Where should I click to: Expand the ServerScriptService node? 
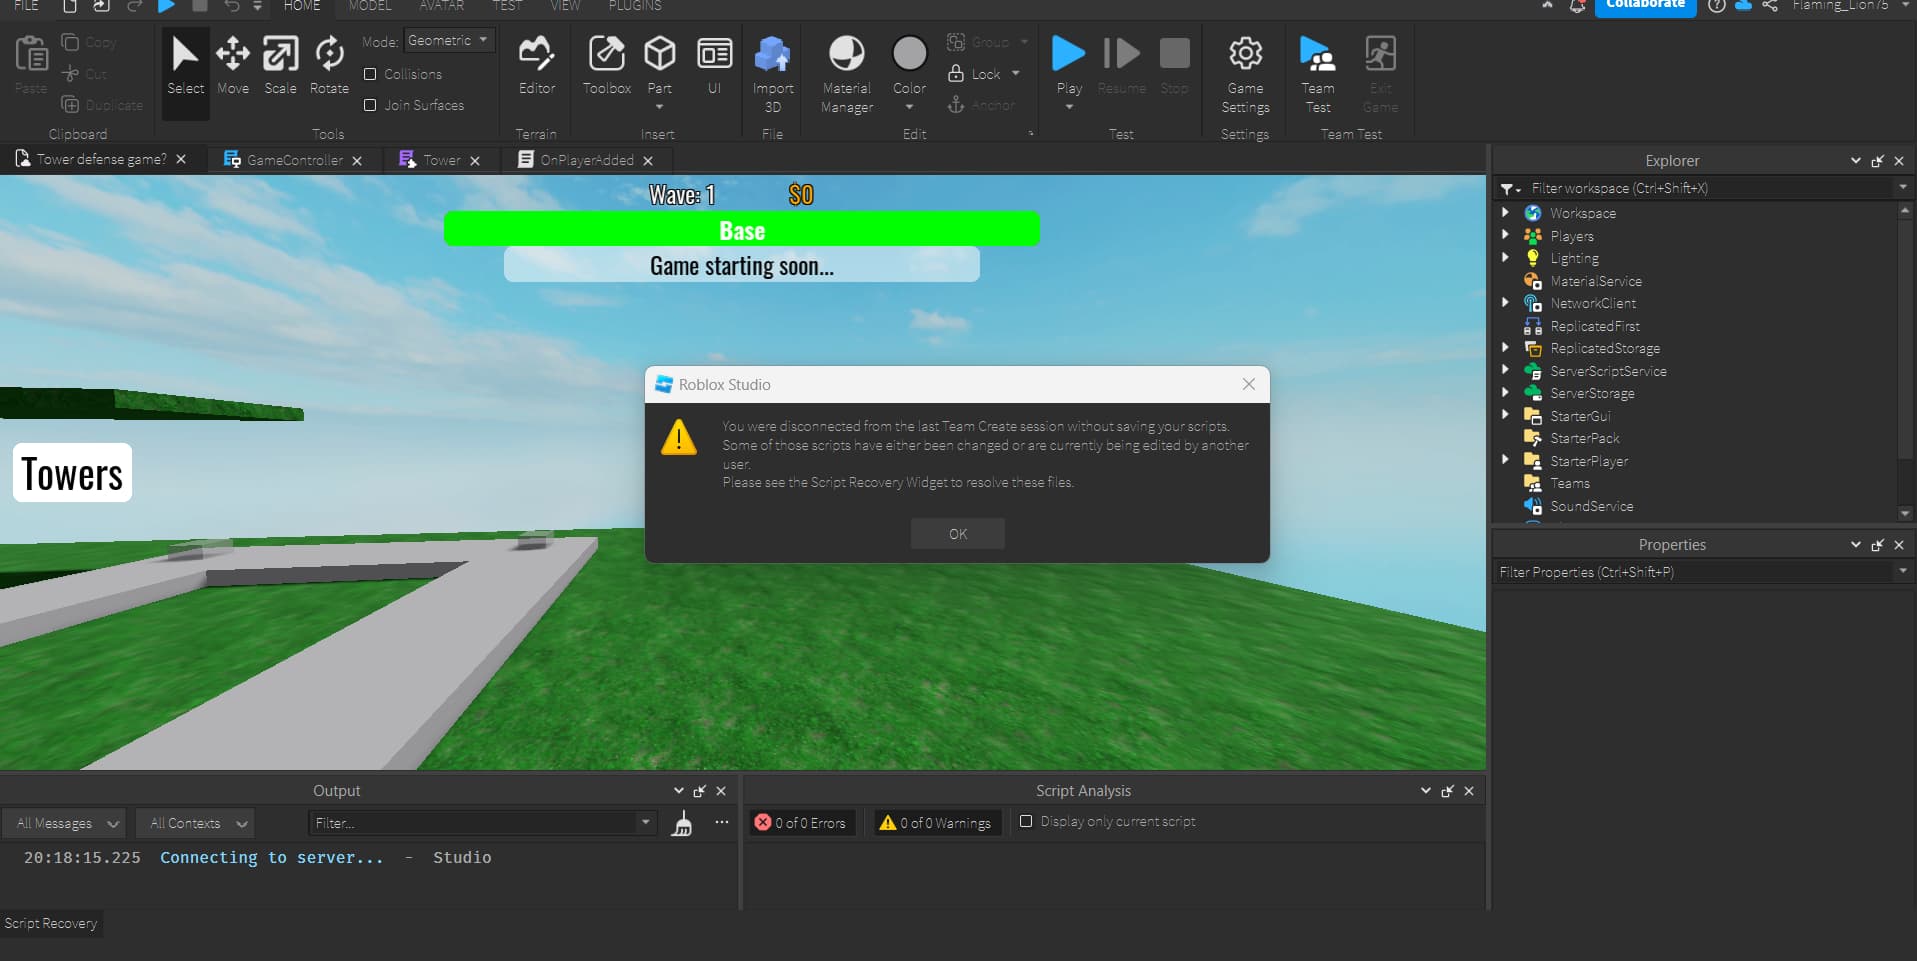[x=1505, y=370]
